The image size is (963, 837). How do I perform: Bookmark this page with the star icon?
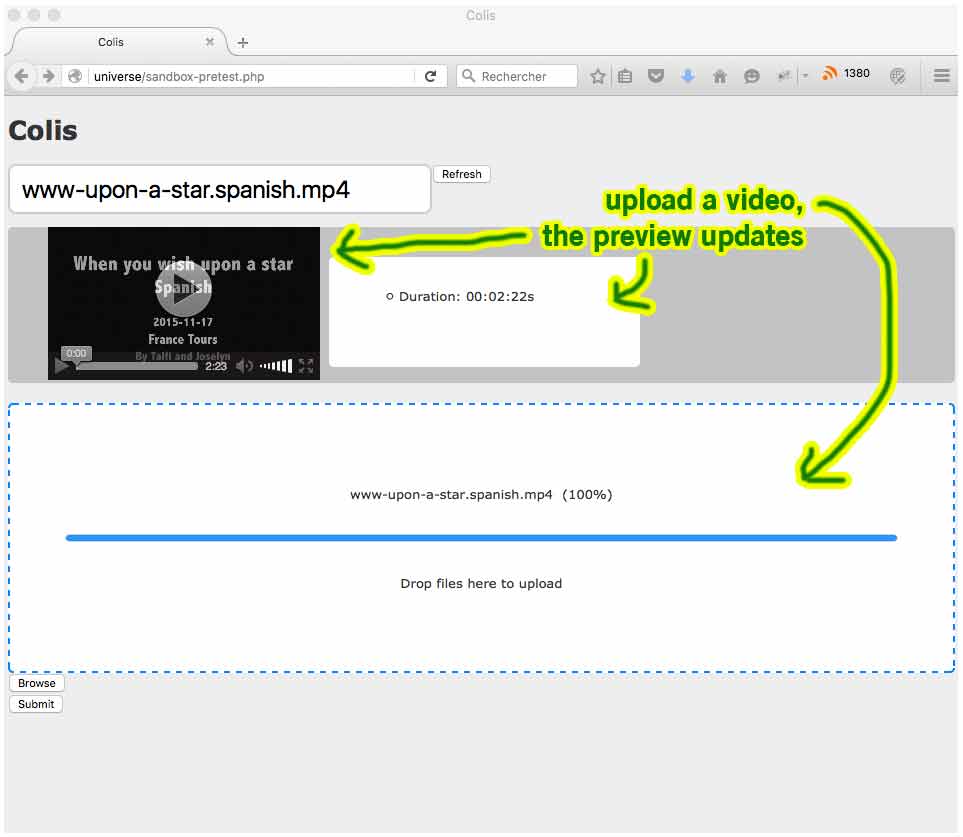tap(598, 74)
